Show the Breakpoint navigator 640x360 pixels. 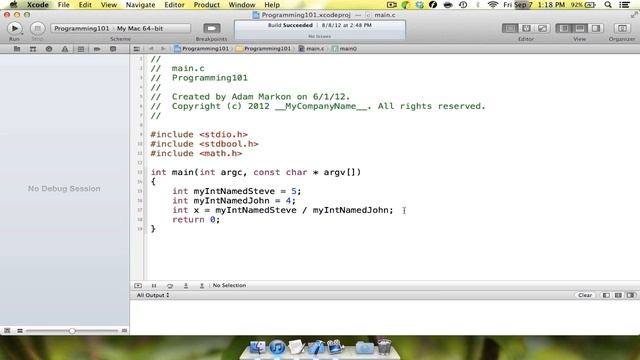(97, 49)
